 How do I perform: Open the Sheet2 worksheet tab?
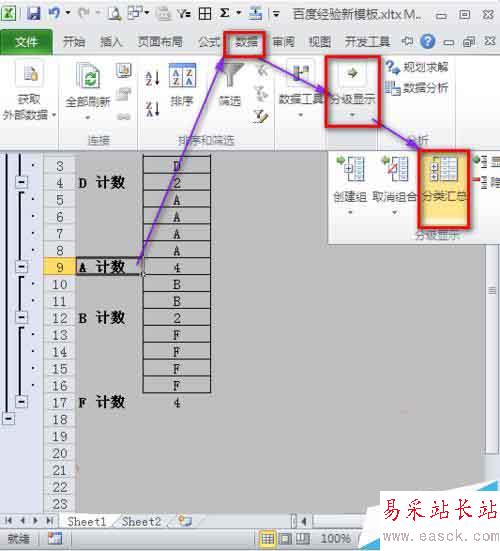pos(141,521)
